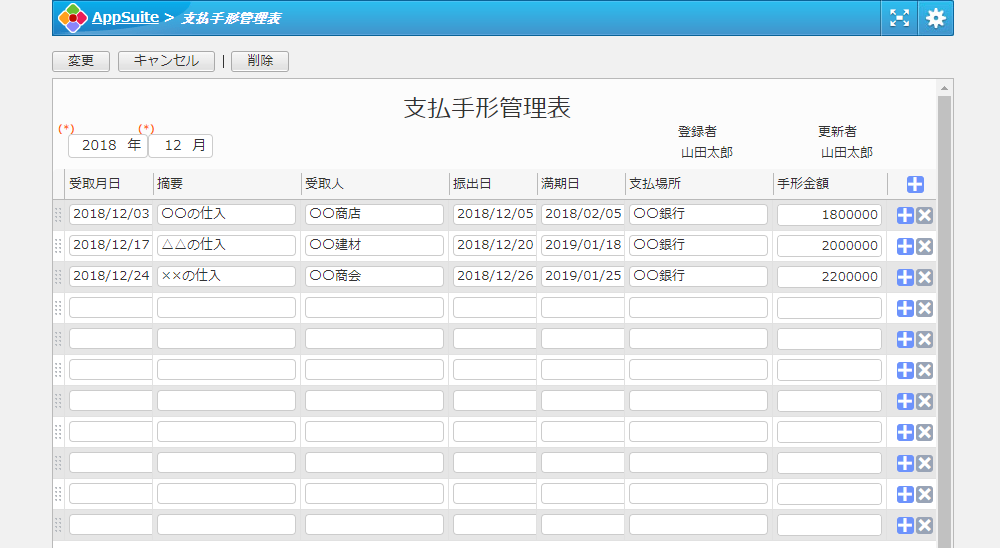Click the 削除 button

(259, 61)
